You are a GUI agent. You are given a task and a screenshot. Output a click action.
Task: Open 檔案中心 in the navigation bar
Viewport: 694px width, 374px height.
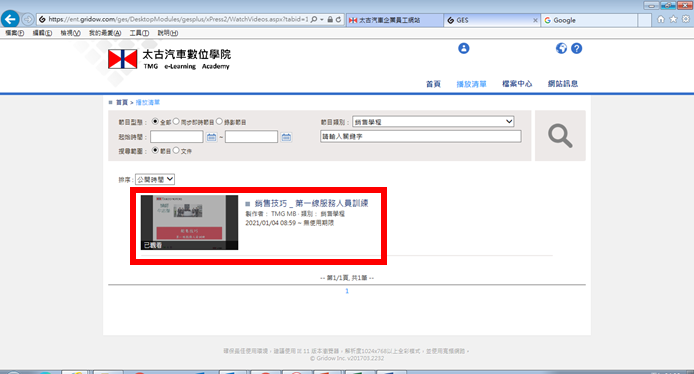(x=517, y=84)
